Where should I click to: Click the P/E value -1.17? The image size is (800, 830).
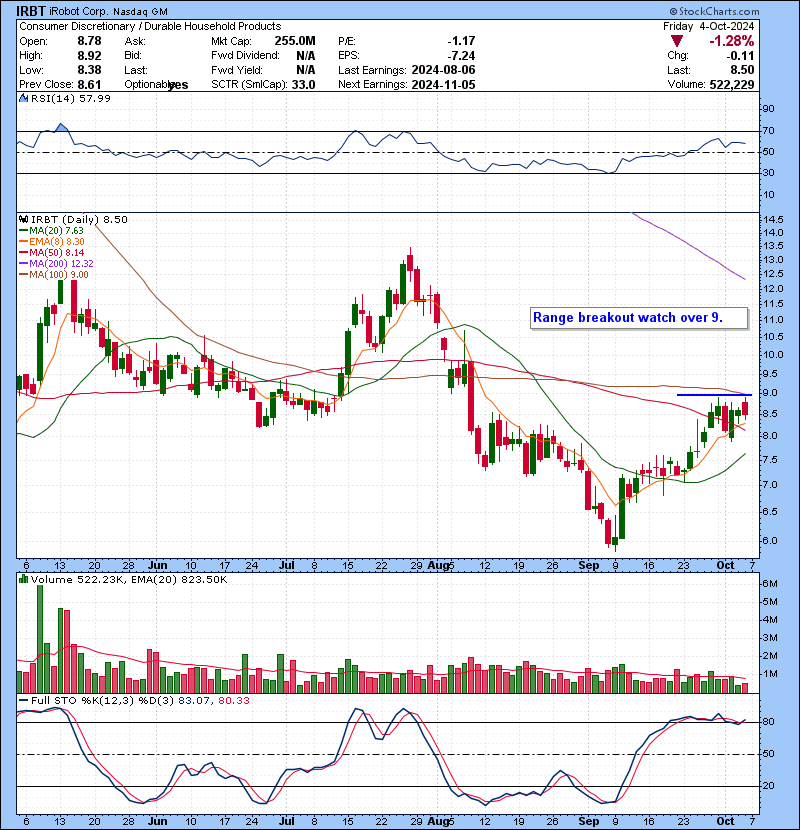(x=461, y=41)
